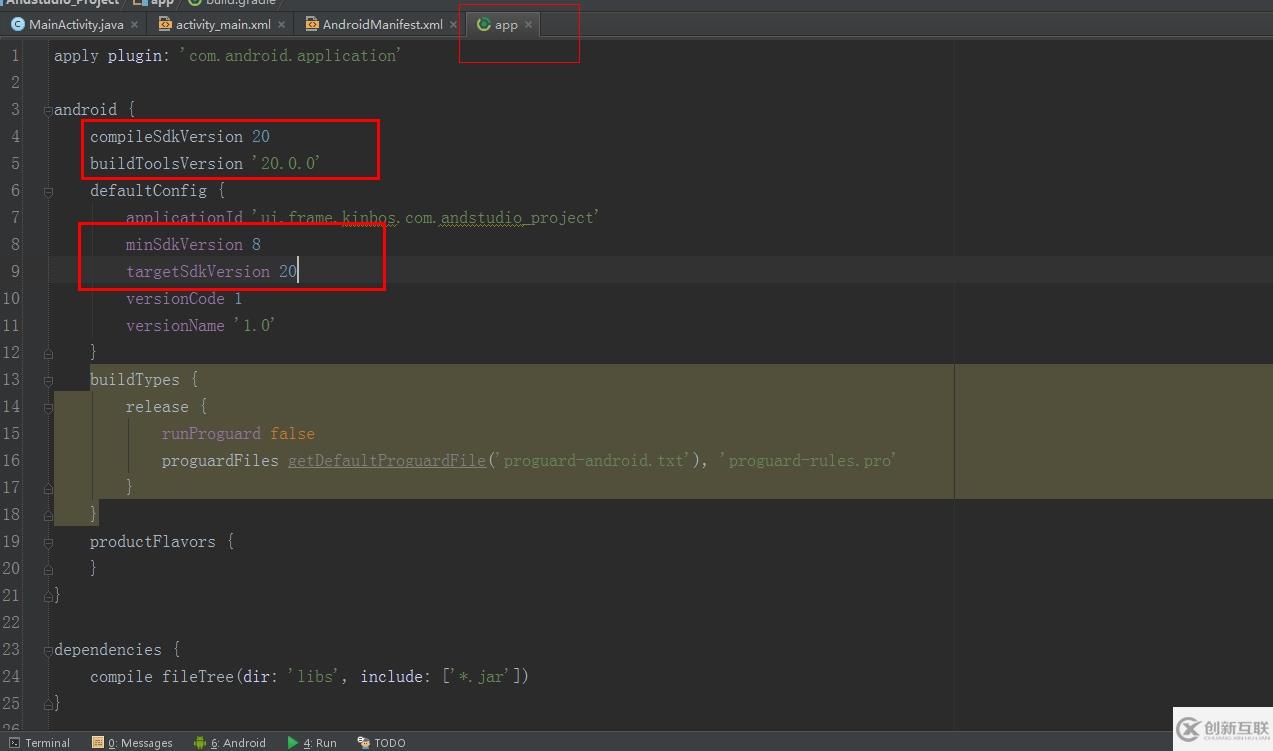Click the compileSdkVersion keyword
This screenshot has height=751, width=1273.
coord(166,137)
